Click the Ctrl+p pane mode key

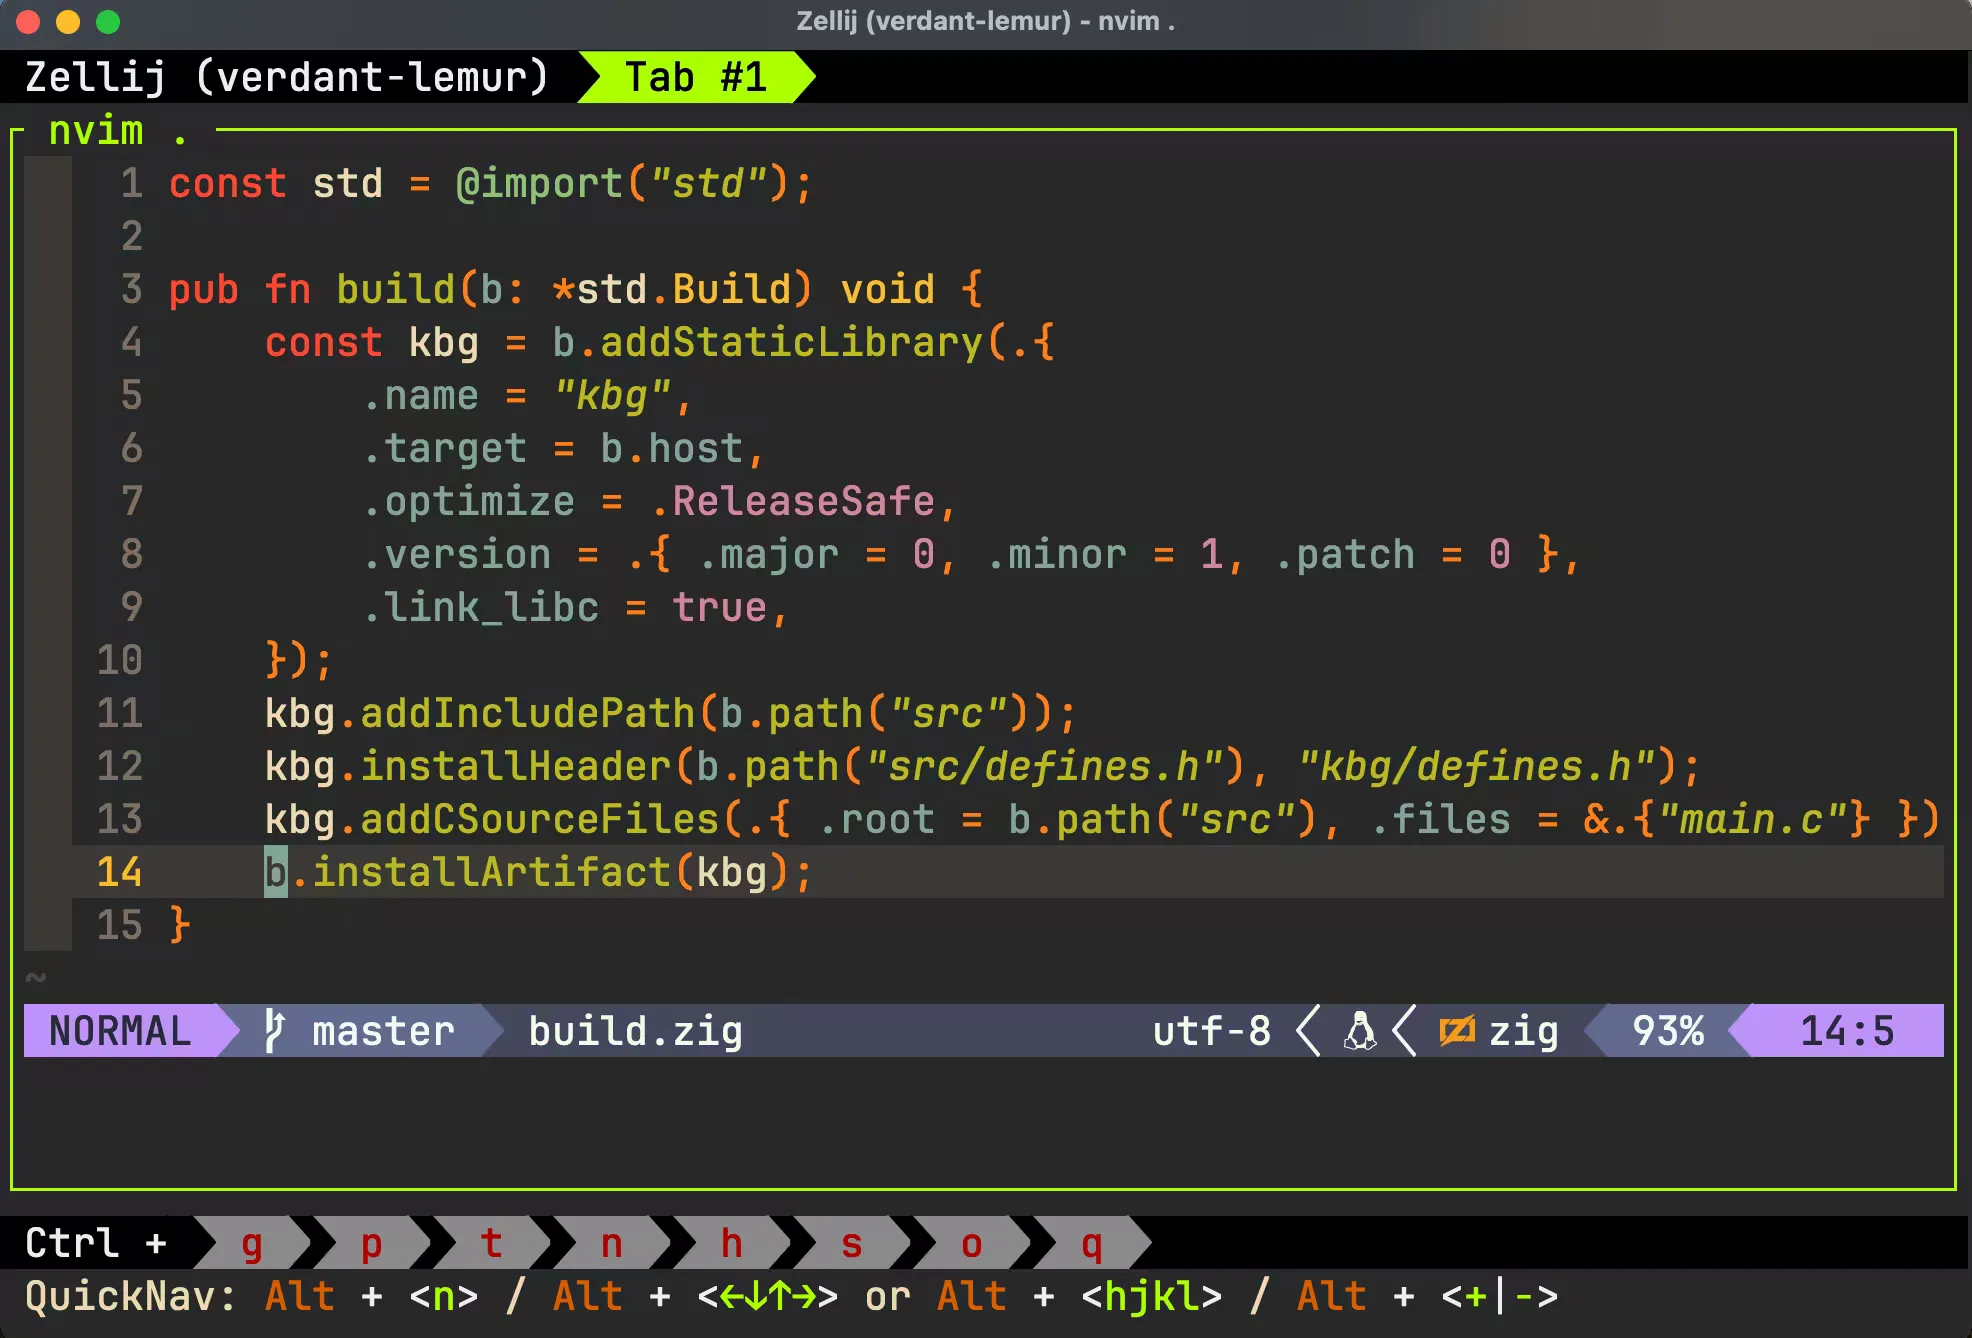point(372,1244)
